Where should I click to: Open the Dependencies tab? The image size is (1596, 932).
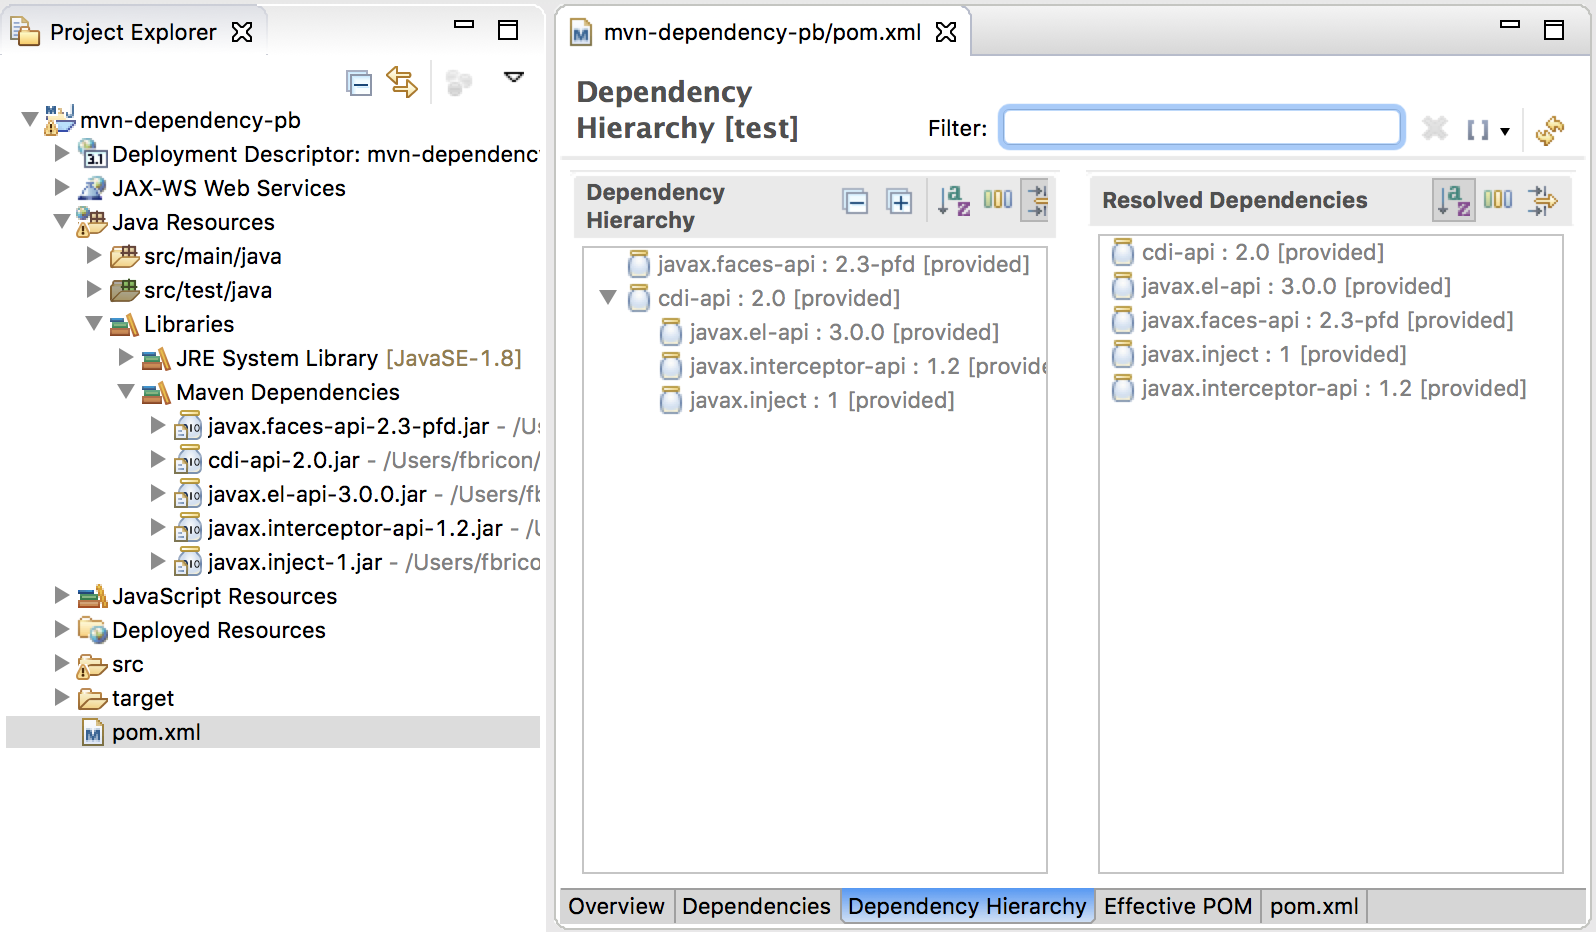click(756, 906)
